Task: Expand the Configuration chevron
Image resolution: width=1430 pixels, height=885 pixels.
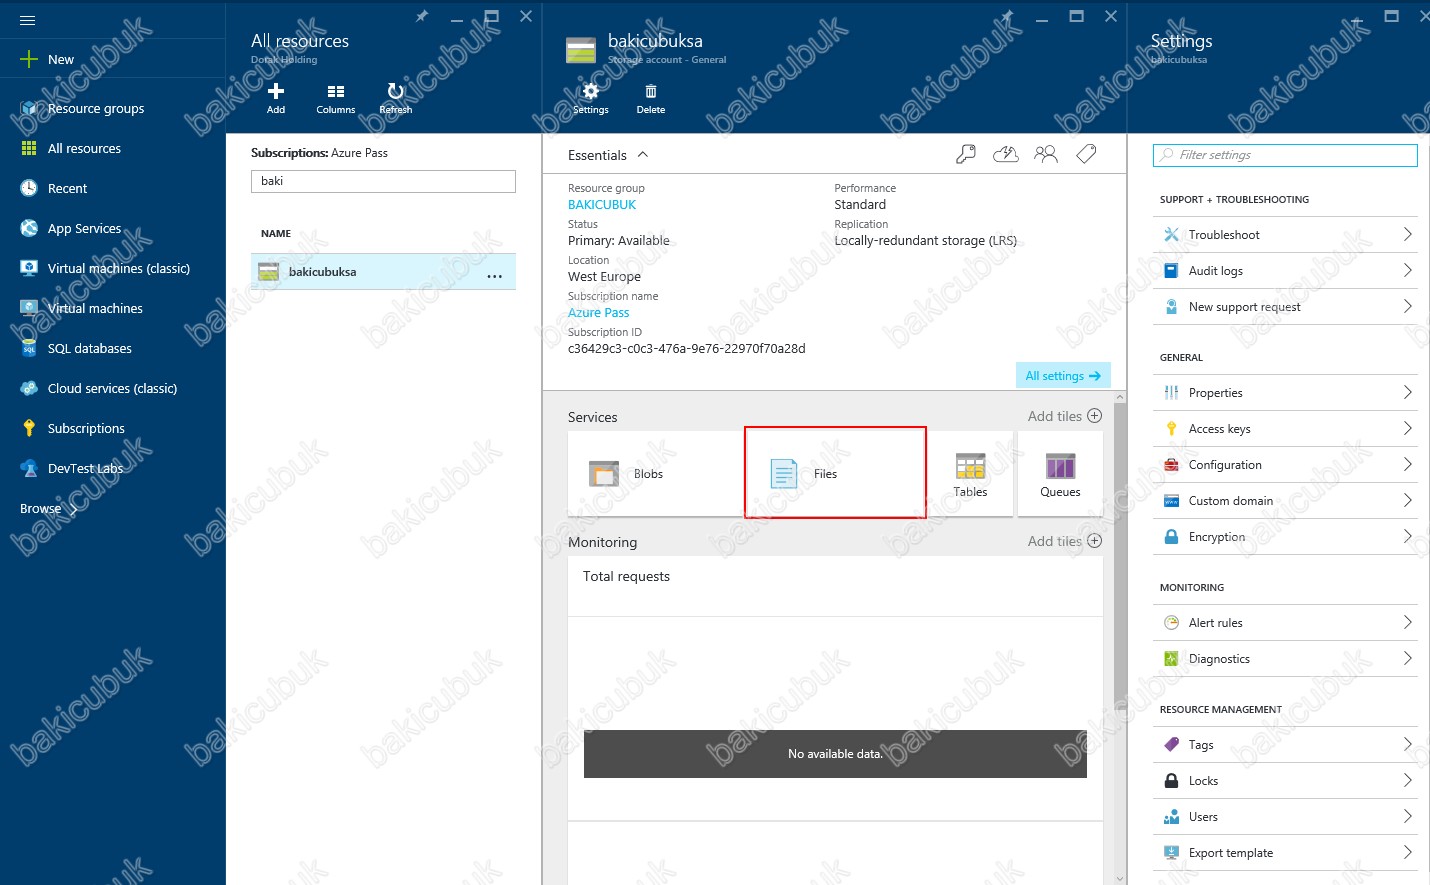Action: point(1407,465)
